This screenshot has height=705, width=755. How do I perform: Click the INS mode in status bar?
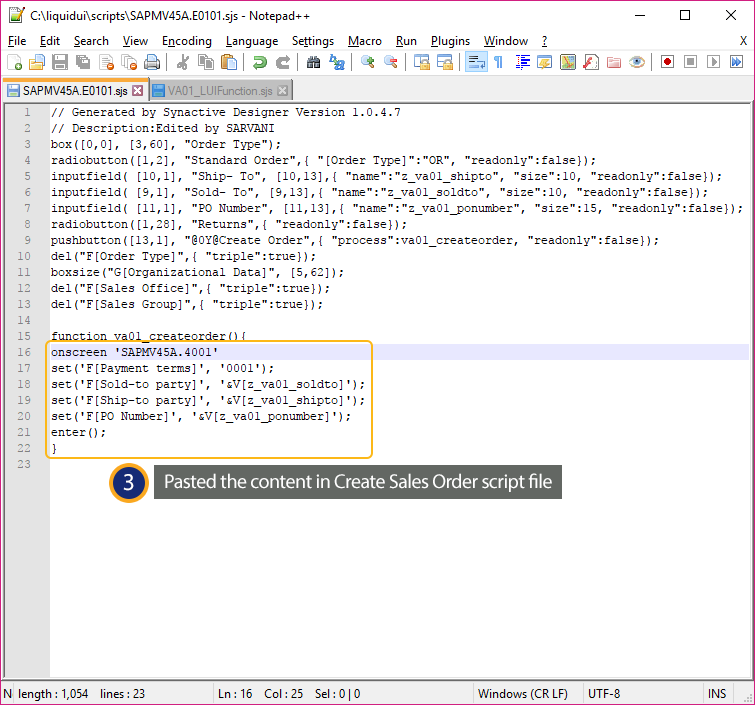[x=716, y=694]
